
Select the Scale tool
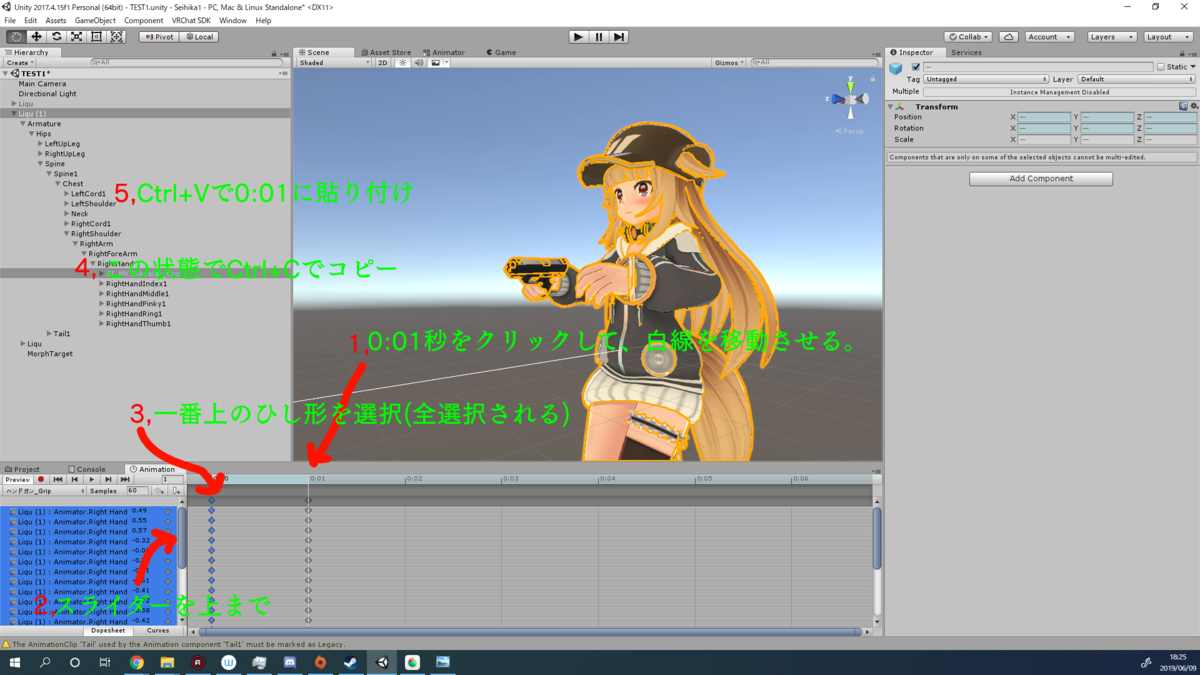(x=76, y=37)
